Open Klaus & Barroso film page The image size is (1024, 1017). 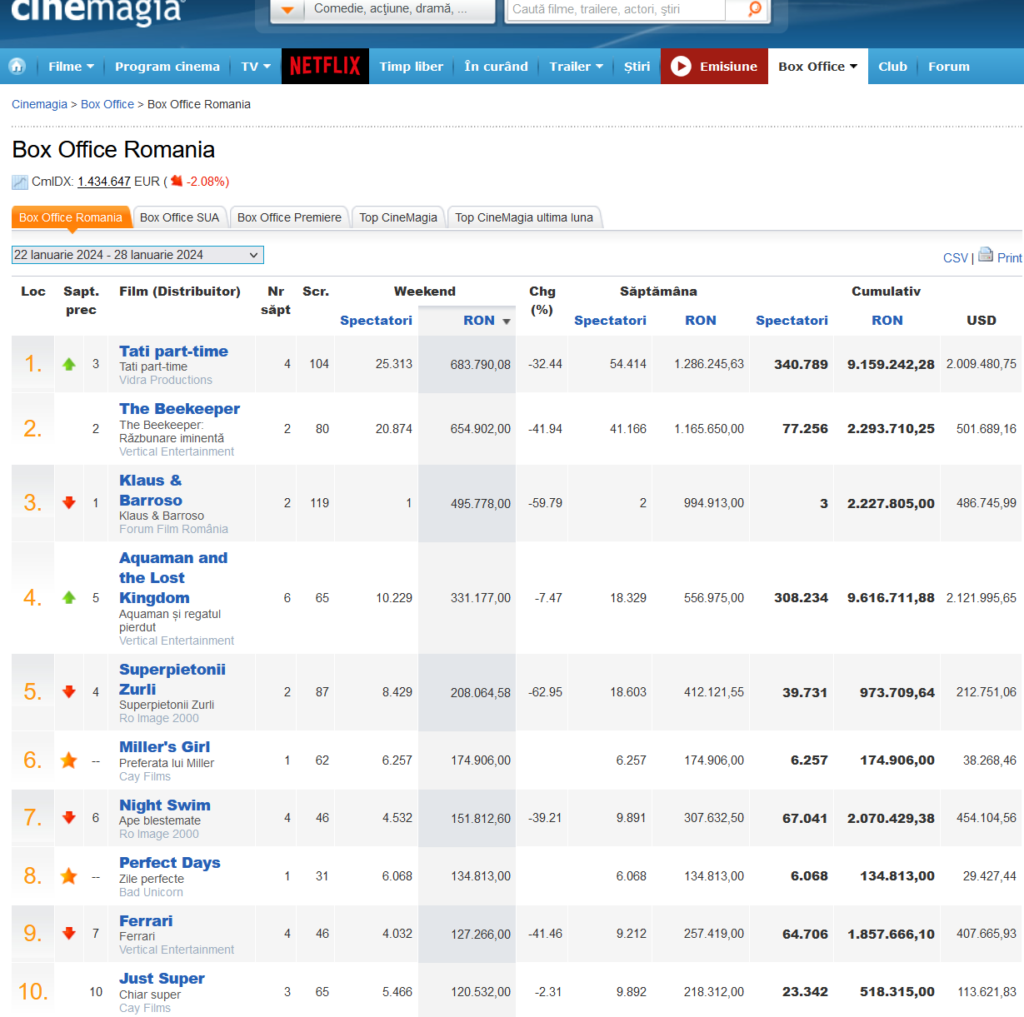coord(151,490)
